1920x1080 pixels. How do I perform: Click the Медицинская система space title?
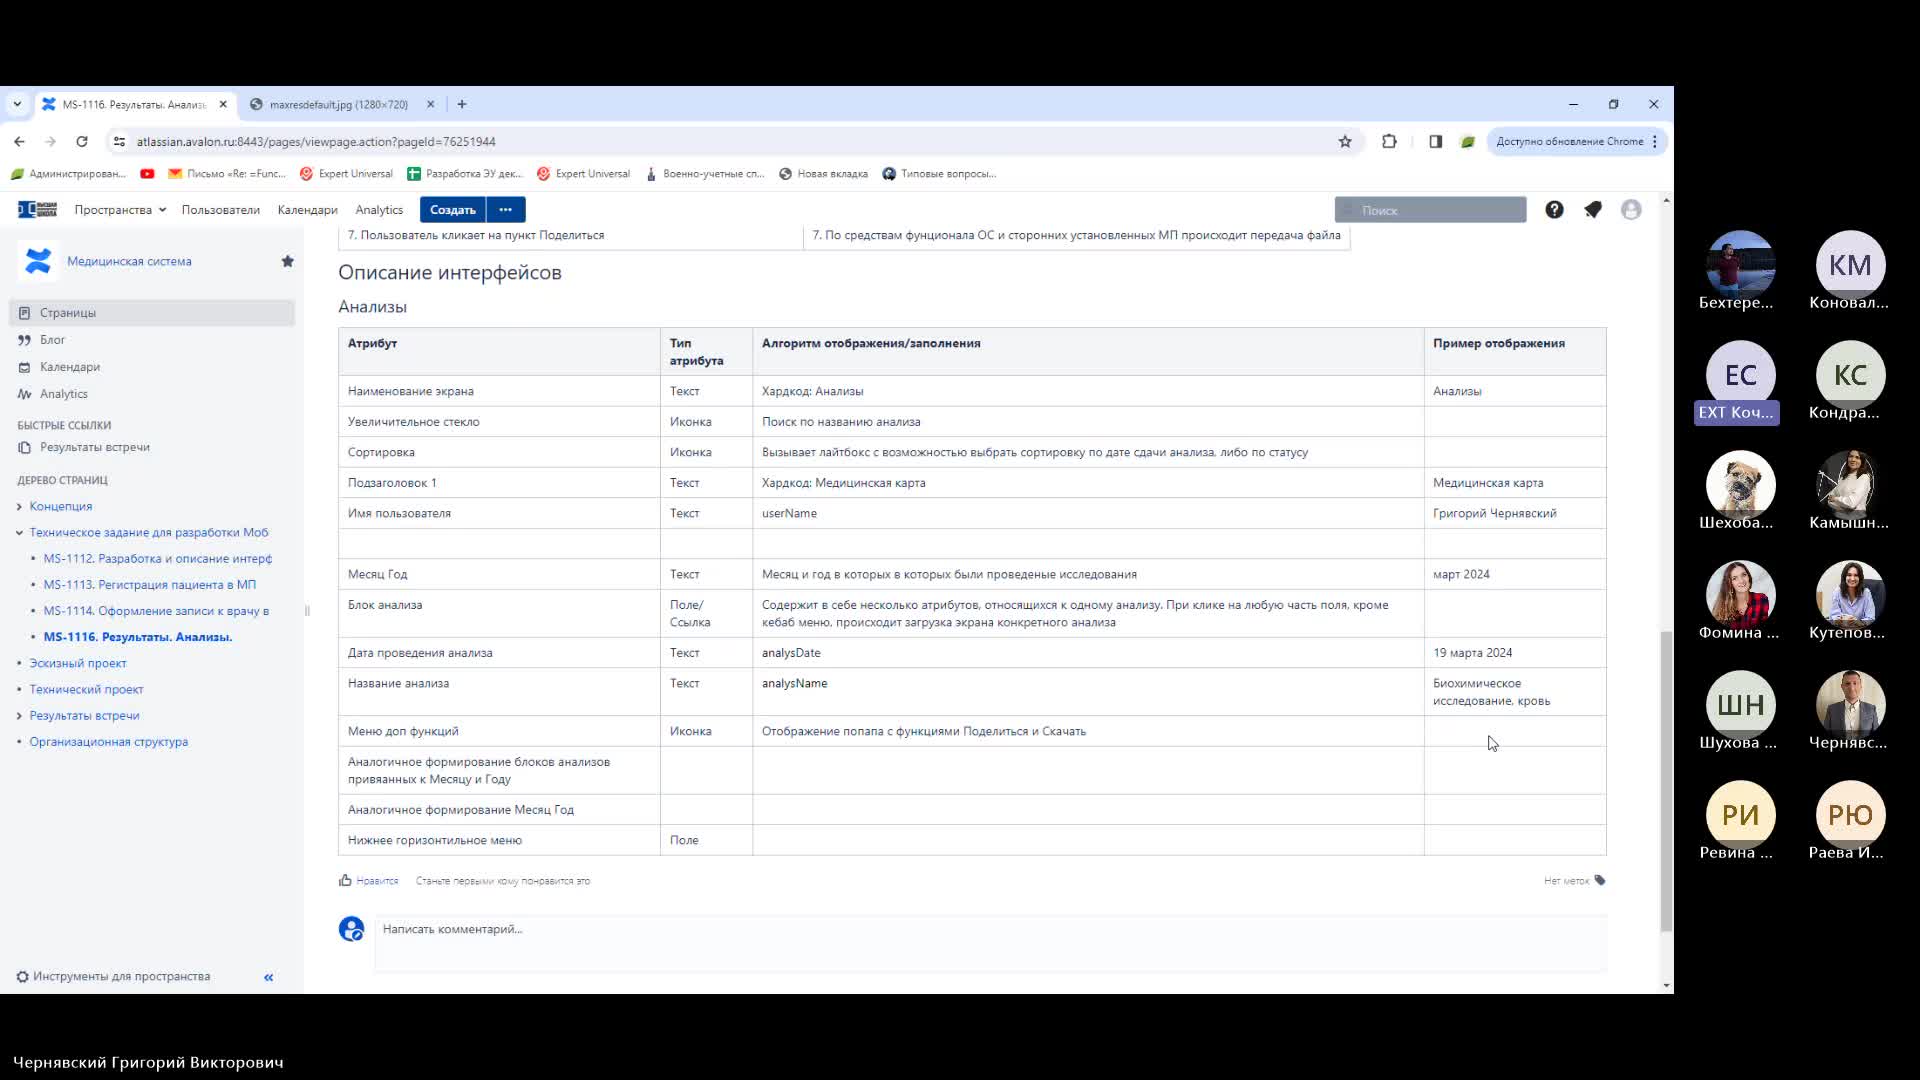pyautogui.click(x=129, y=261)
